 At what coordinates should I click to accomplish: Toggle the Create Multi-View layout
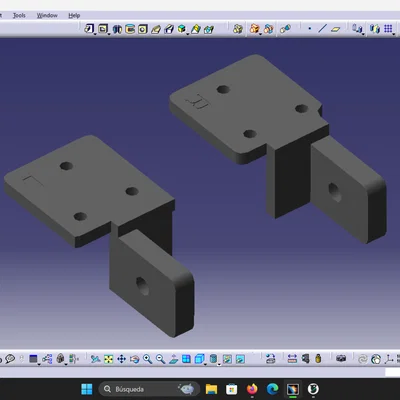coord(186,359)
